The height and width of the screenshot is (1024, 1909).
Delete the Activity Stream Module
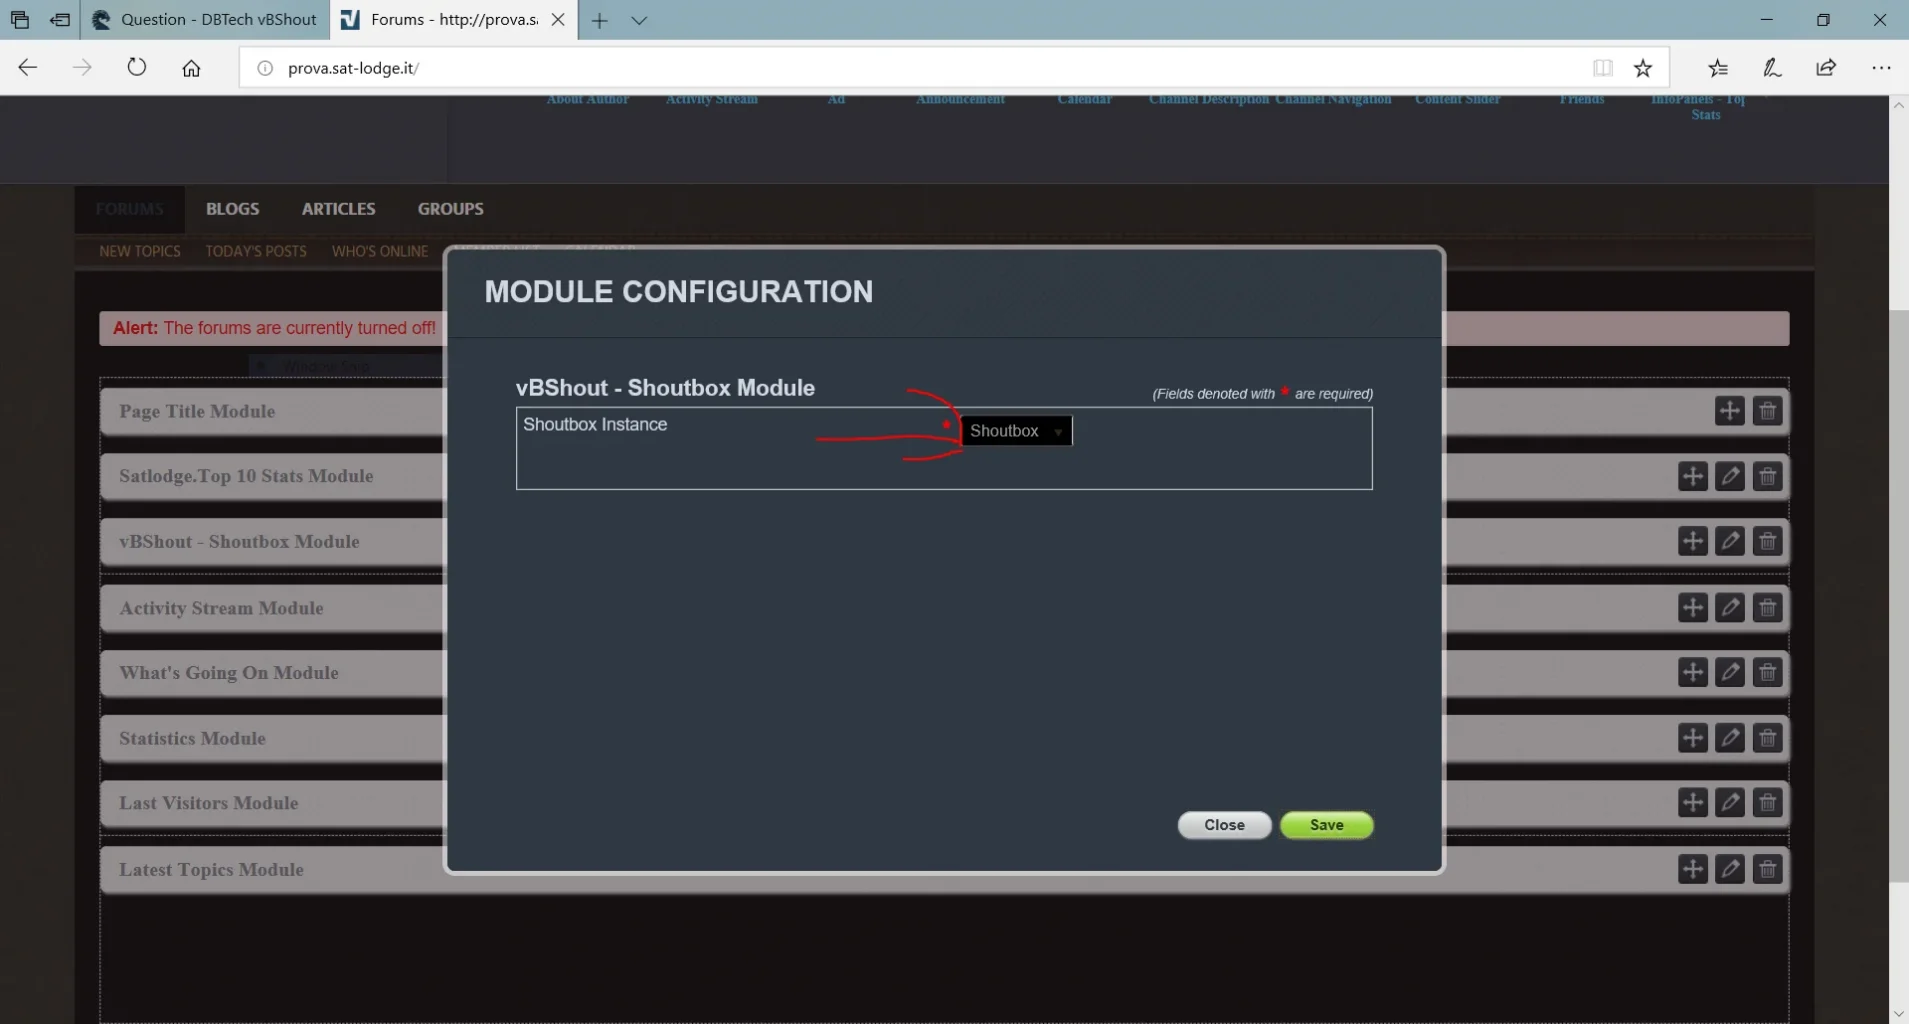point(1767,607)
